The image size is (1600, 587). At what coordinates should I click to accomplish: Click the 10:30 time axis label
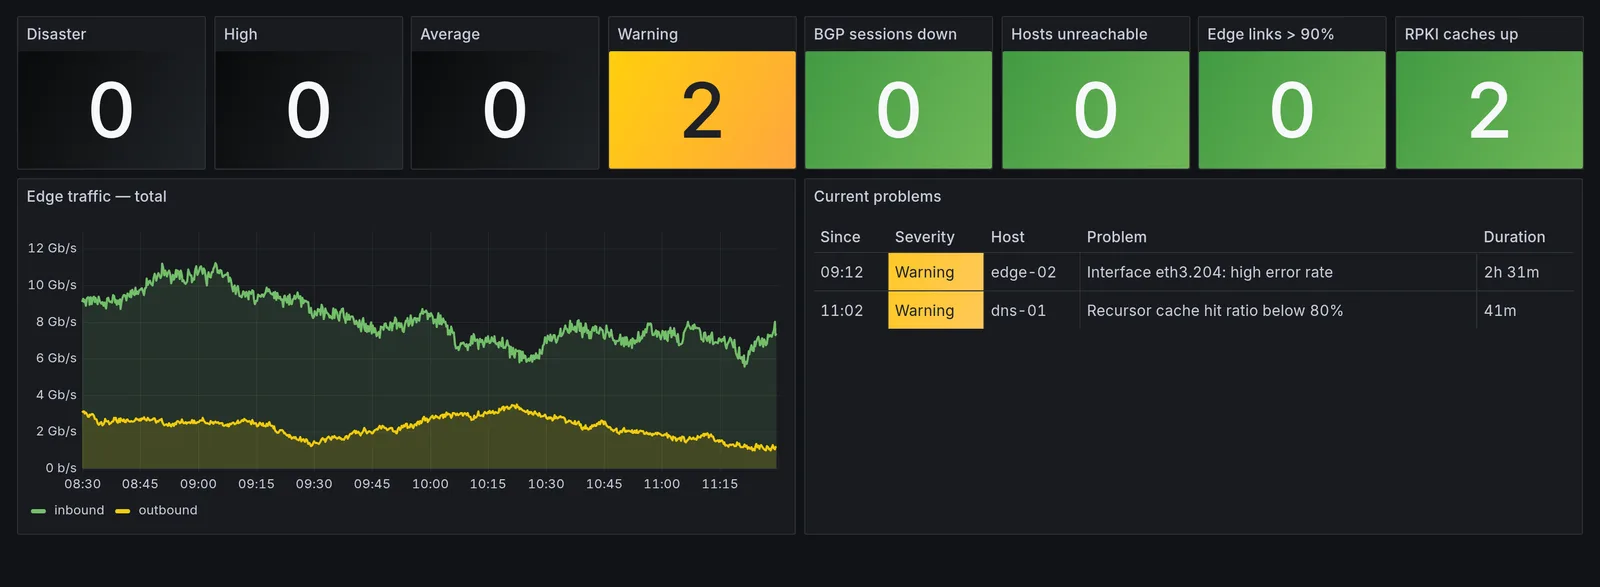(546, 484)
